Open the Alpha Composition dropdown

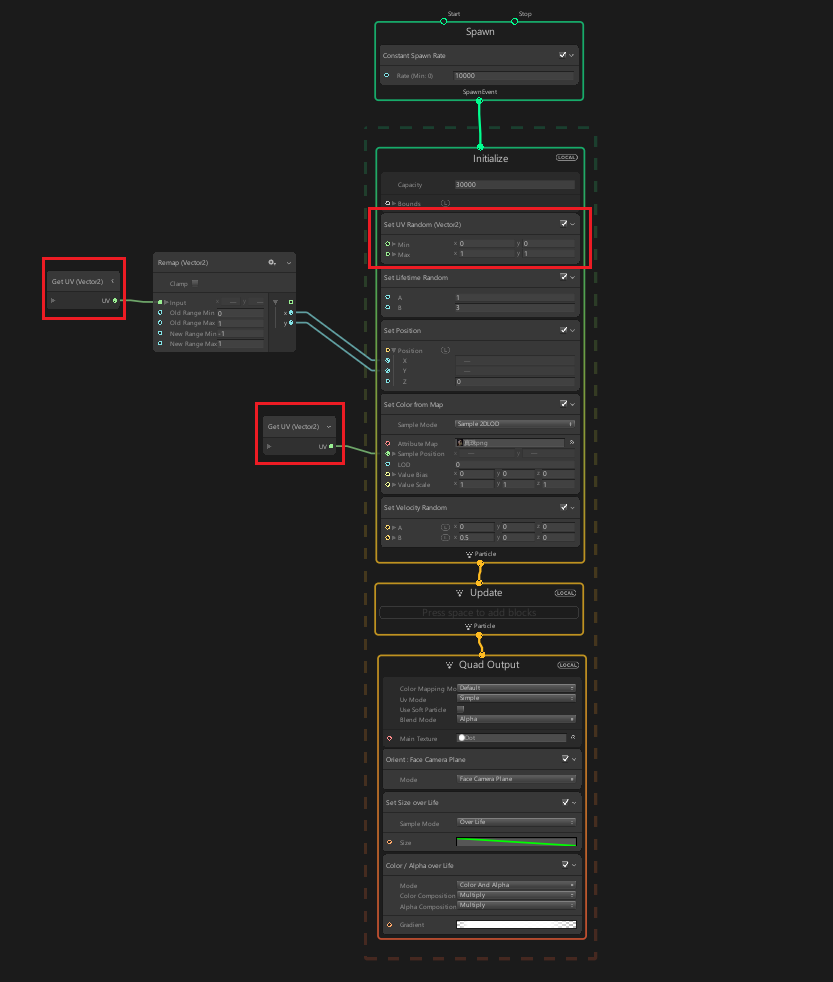pyautogui.click(x=516, y=905)
